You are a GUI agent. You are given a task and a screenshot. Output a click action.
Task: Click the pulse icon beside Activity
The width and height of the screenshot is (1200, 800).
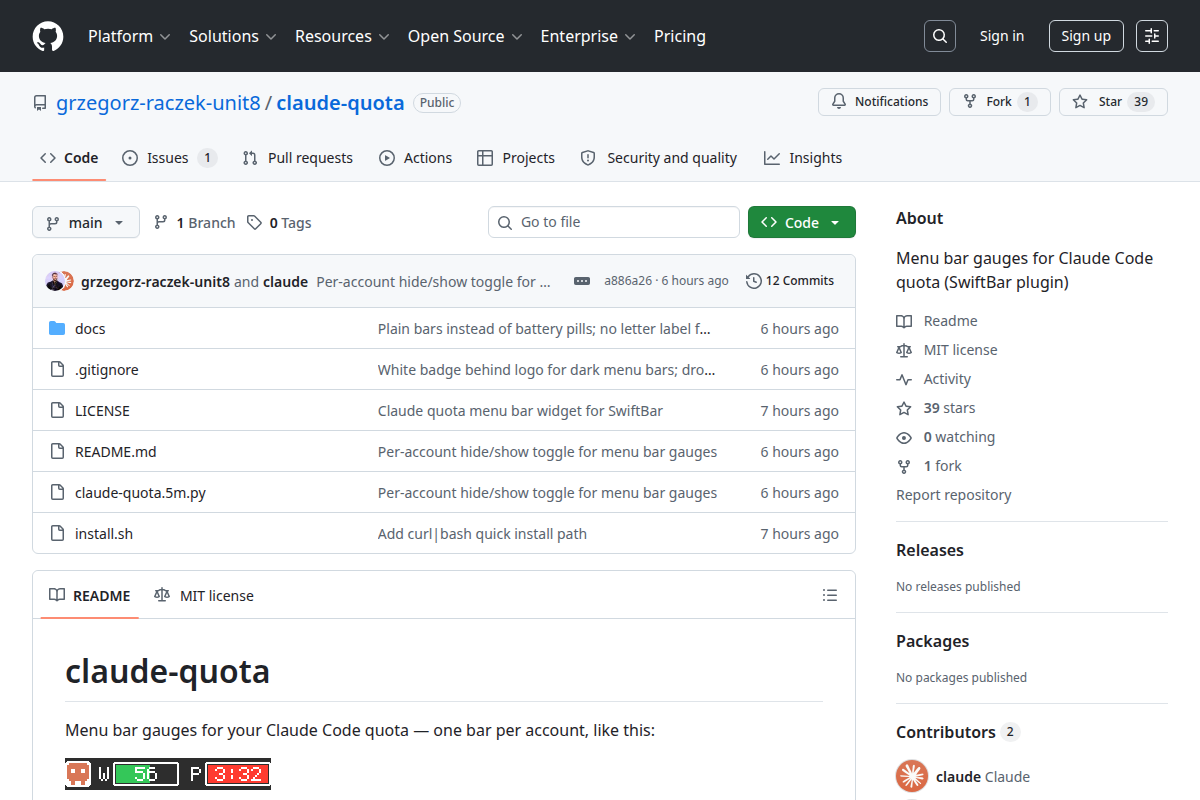tap(904, 379)
